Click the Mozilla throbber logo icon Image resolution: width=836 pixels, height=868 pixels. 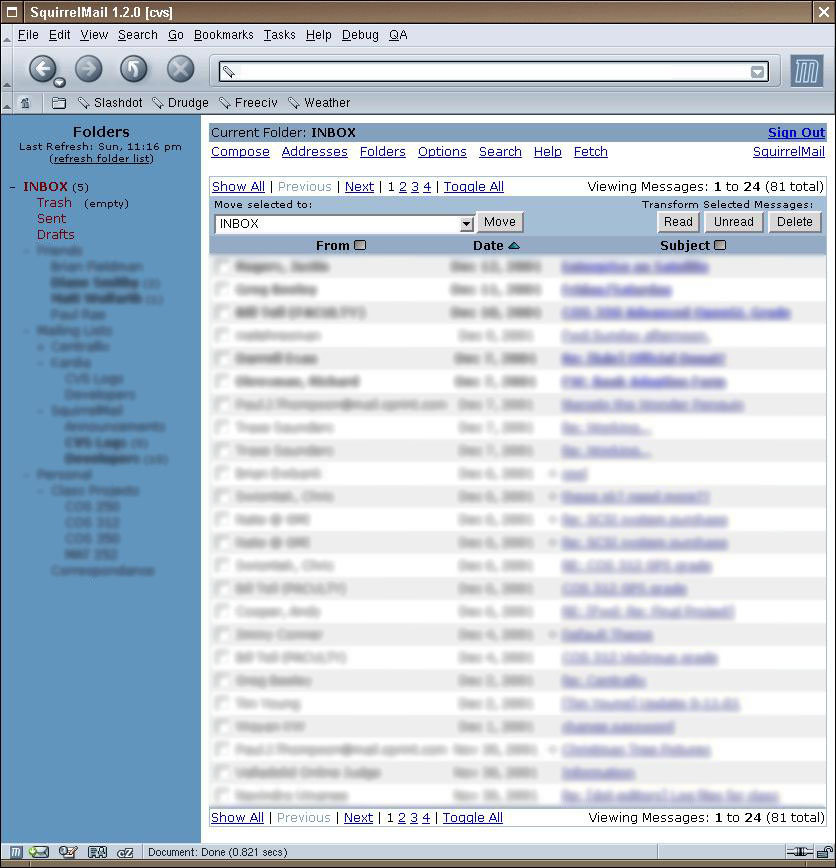pyautogui.click(x=806, y=71)
